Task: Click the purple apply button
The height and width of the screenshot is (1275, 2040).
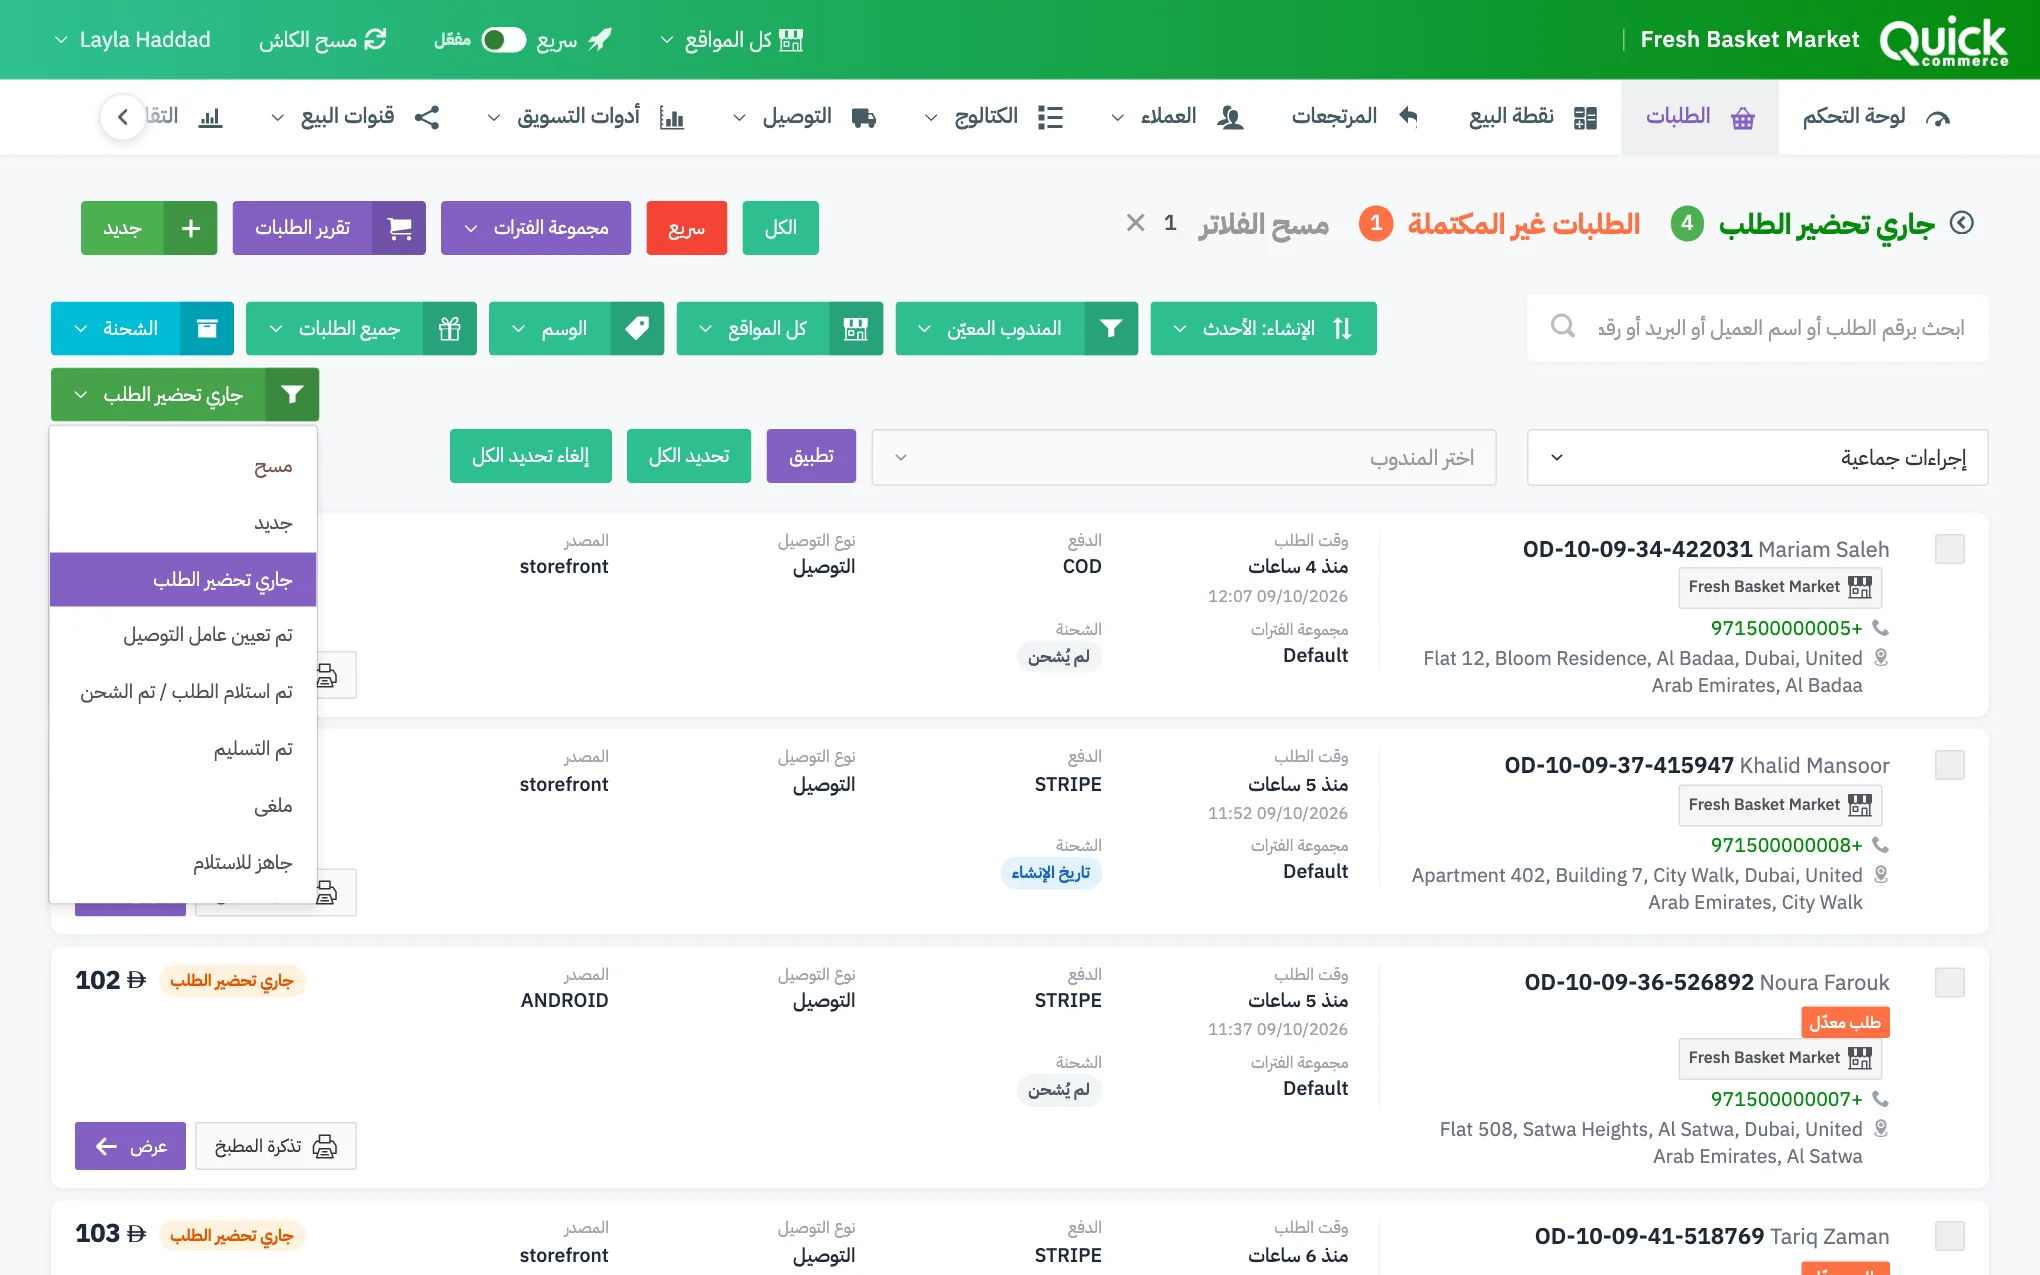Action: (811, 456)
